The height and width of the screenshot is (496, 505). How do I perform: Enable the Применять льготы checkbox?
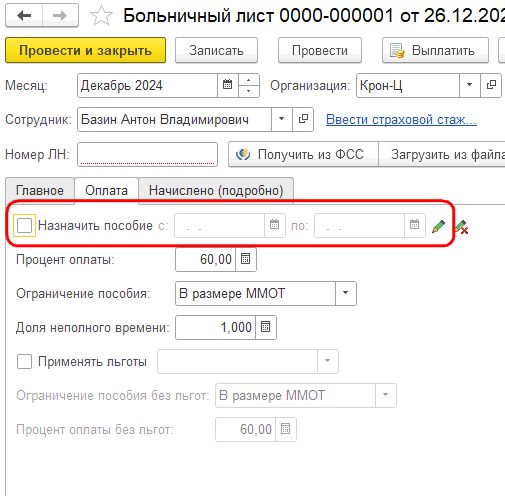point(25,362)
